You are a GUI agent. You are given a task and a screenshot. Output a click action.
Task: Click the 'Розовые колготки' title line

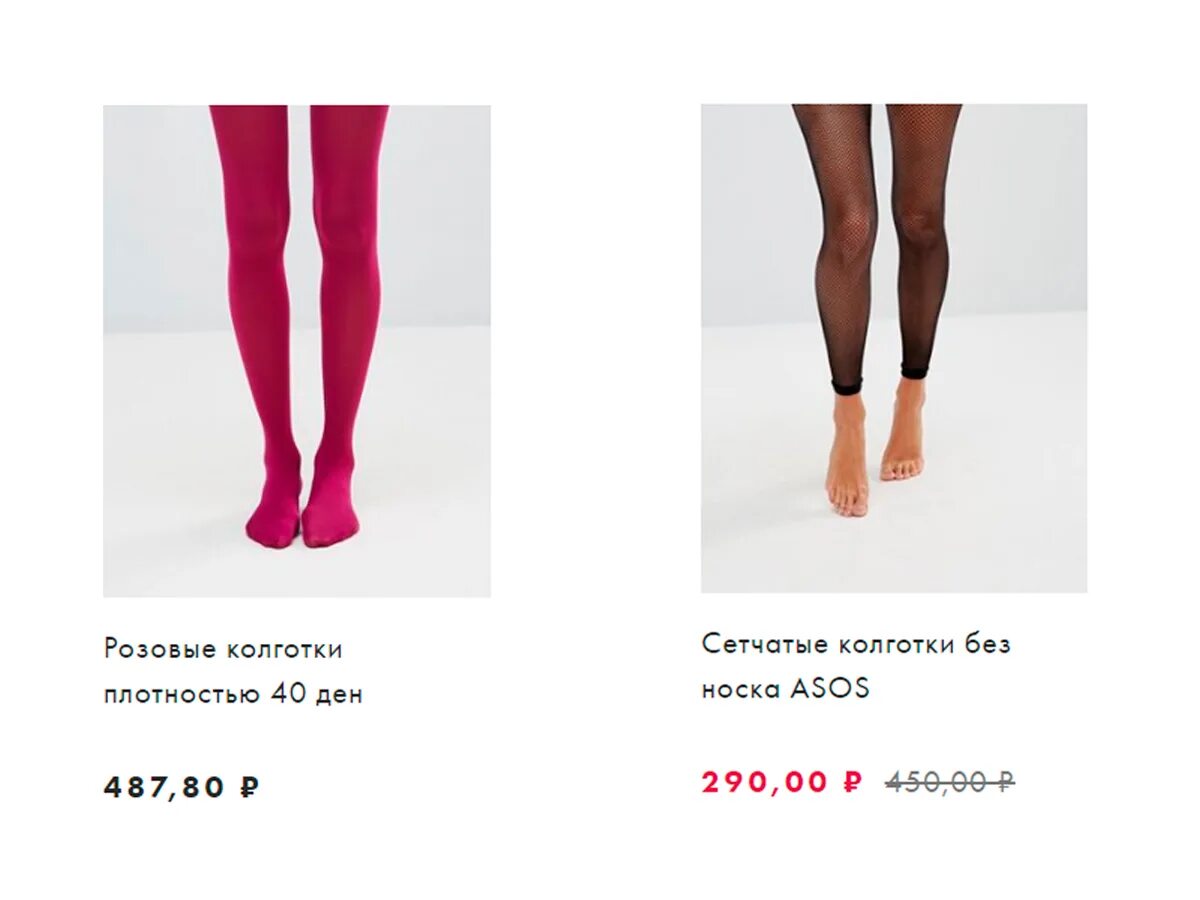click(x=223, y=649)
